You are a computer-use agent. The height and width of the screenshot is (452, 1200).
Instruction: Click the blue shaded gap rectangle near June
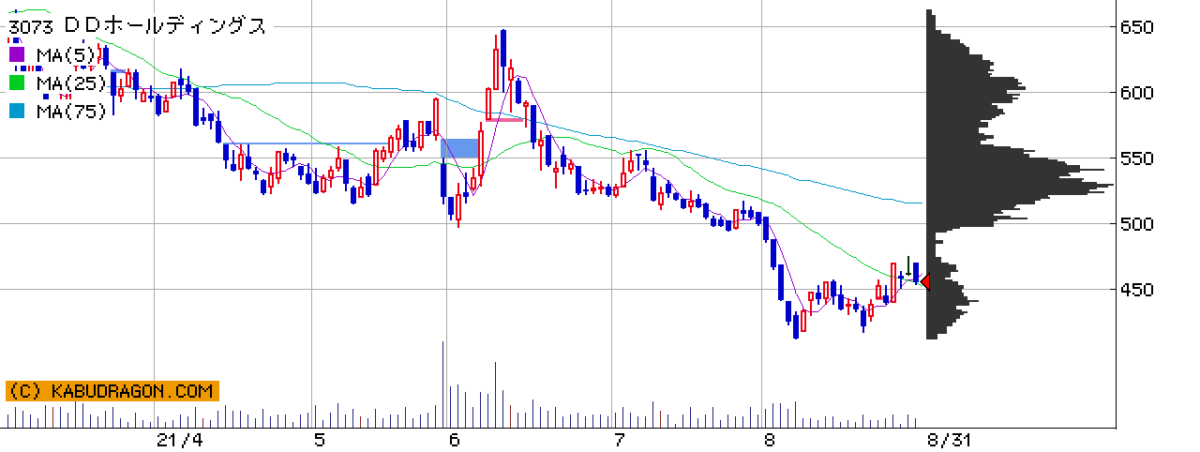(460, 148)
